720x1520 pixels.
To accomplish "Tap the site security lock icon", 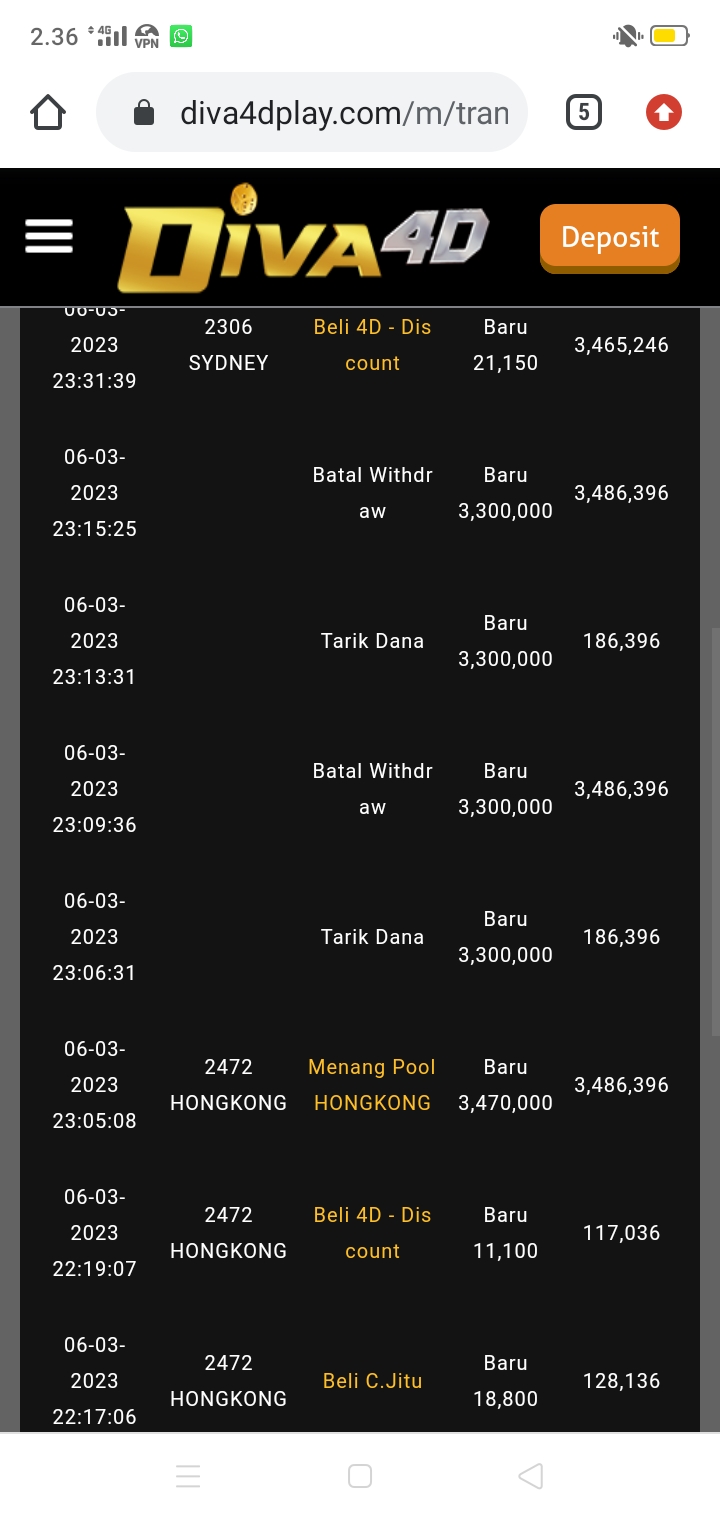I will [144, 113].
